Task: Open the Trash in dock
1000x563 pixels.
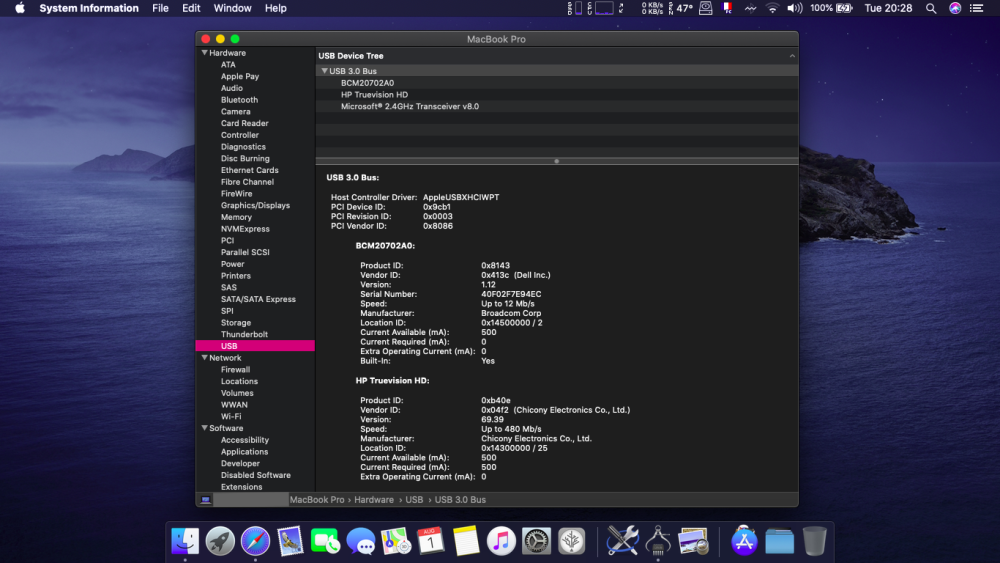Action: (814, 541)
